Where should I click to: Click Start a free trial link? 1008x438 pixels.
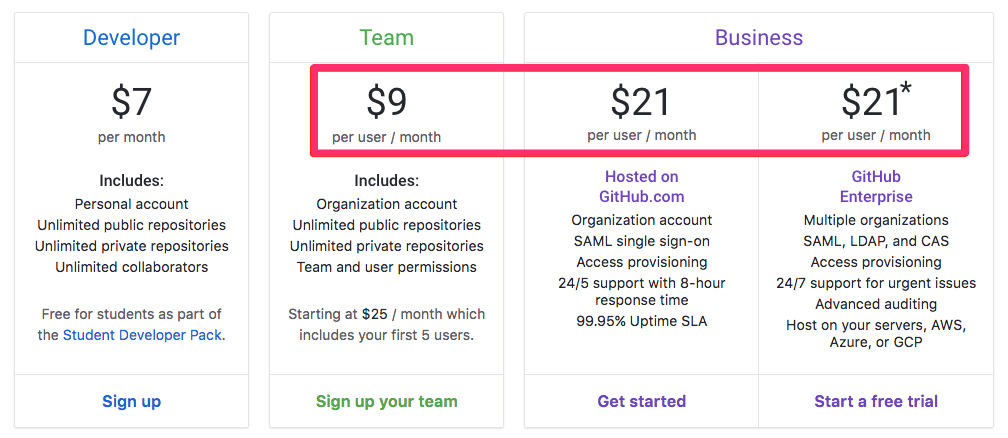click(x=876, y=401)
